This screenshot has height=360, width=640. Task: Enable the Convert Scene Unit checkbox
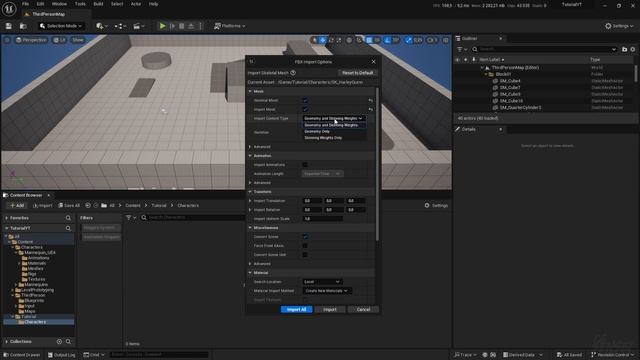305,255
